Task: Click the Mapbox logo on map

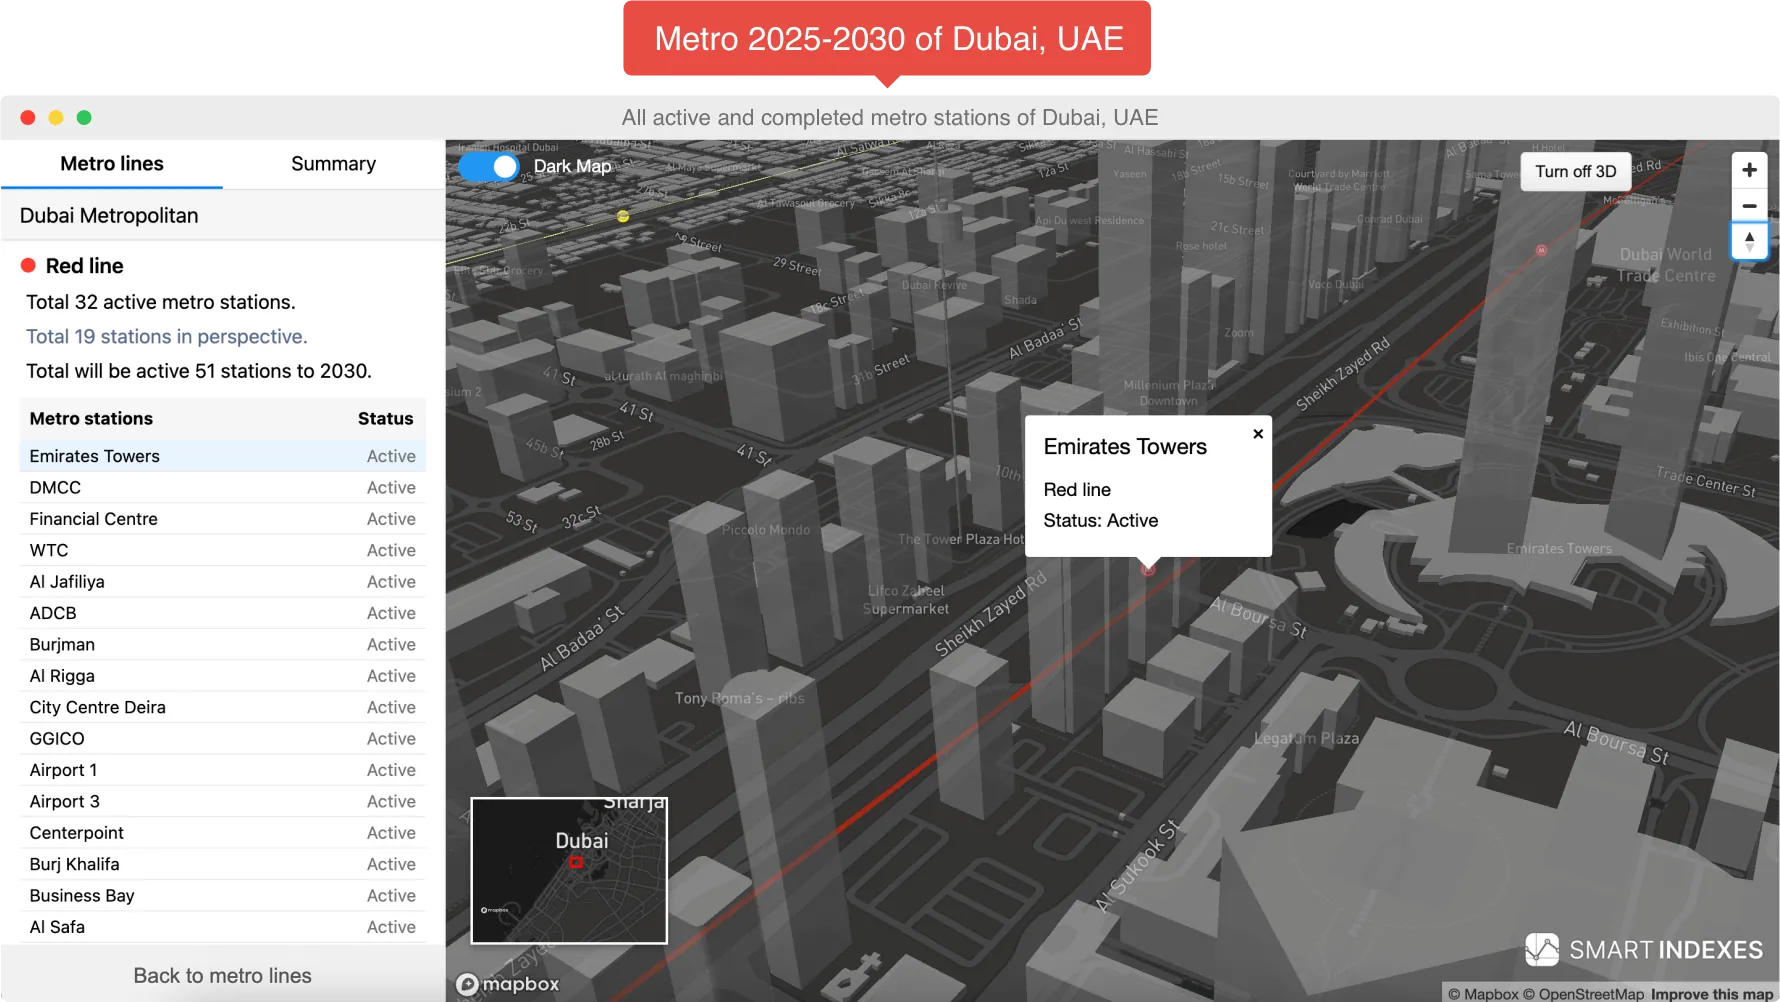Action: coord(508,984)
